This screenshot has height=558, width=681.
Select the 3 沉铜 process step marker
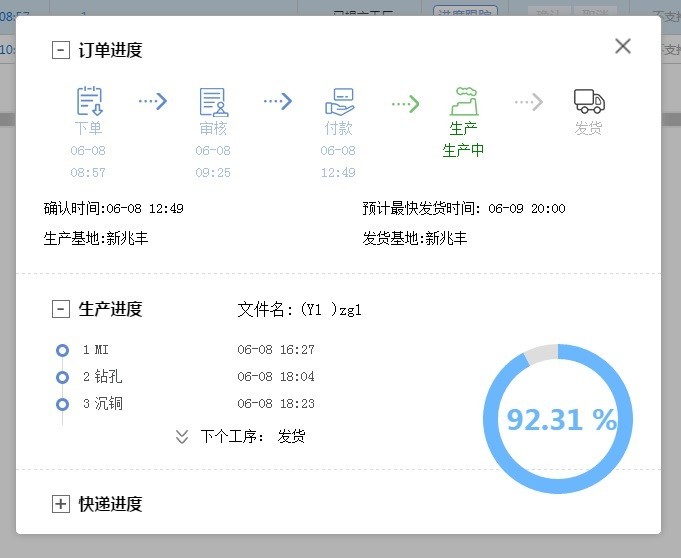(62, 404)
